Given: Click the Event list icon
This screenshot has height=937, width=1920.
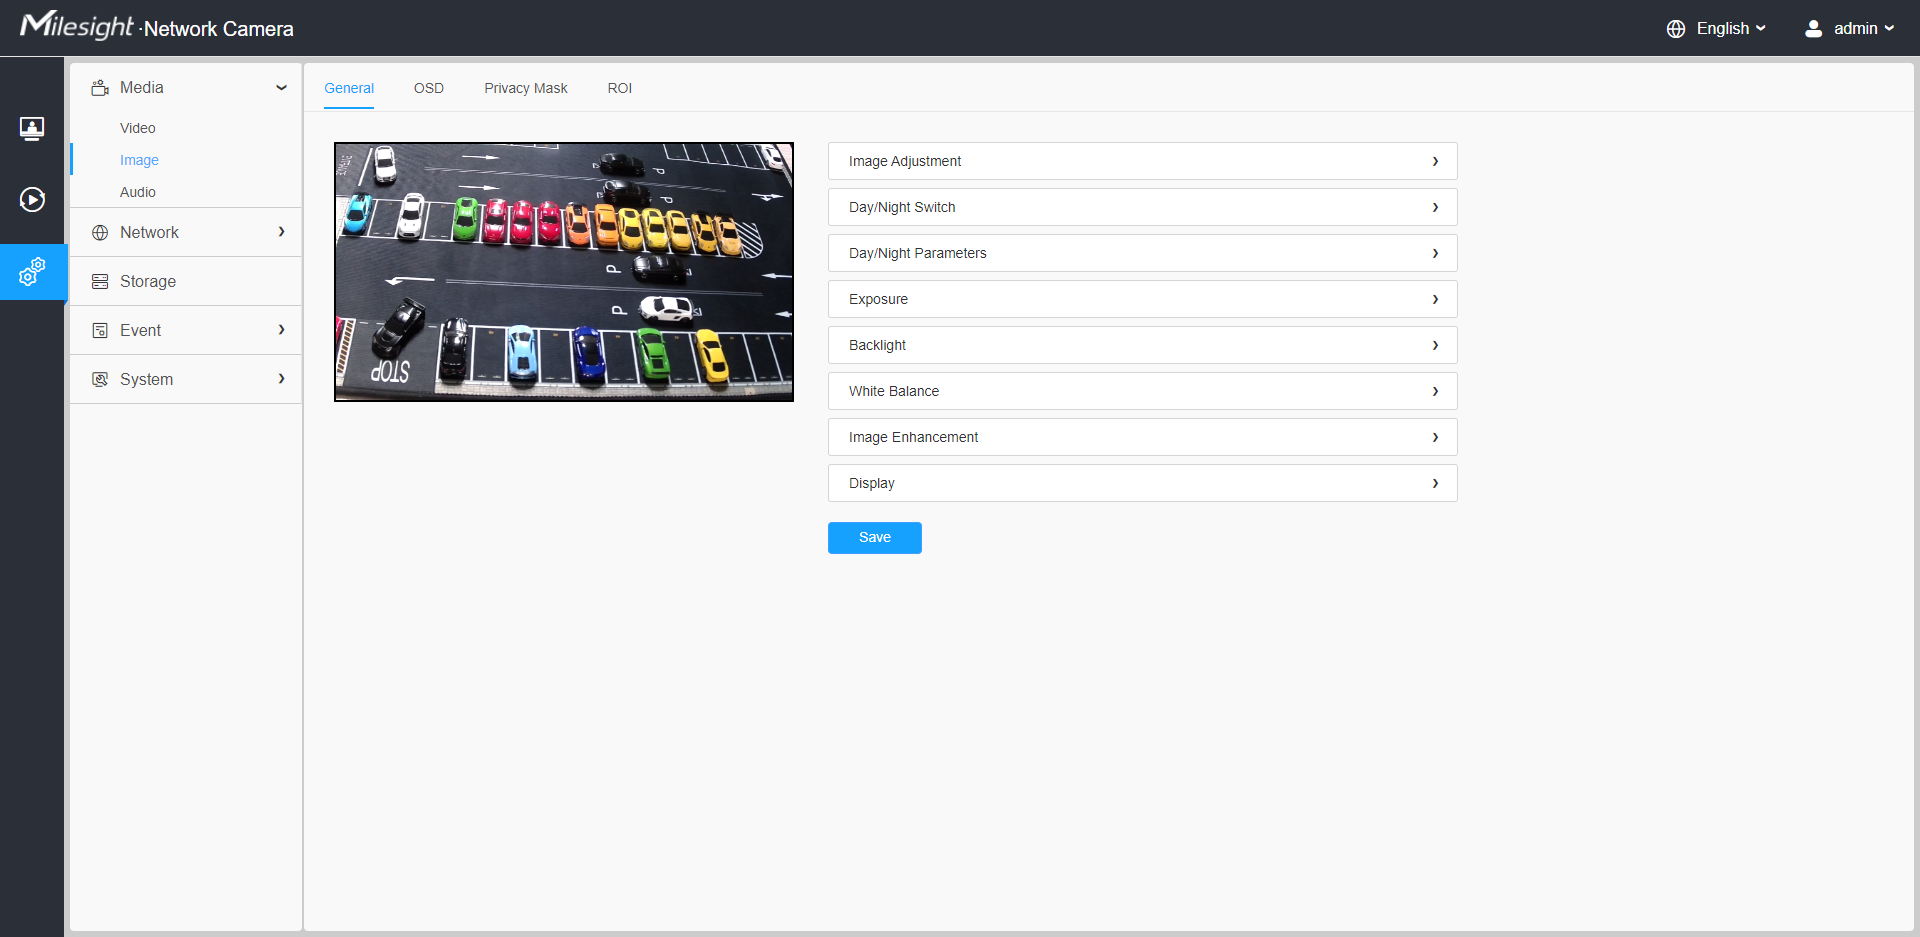Looking at the screenshot, I should (100, 331).
